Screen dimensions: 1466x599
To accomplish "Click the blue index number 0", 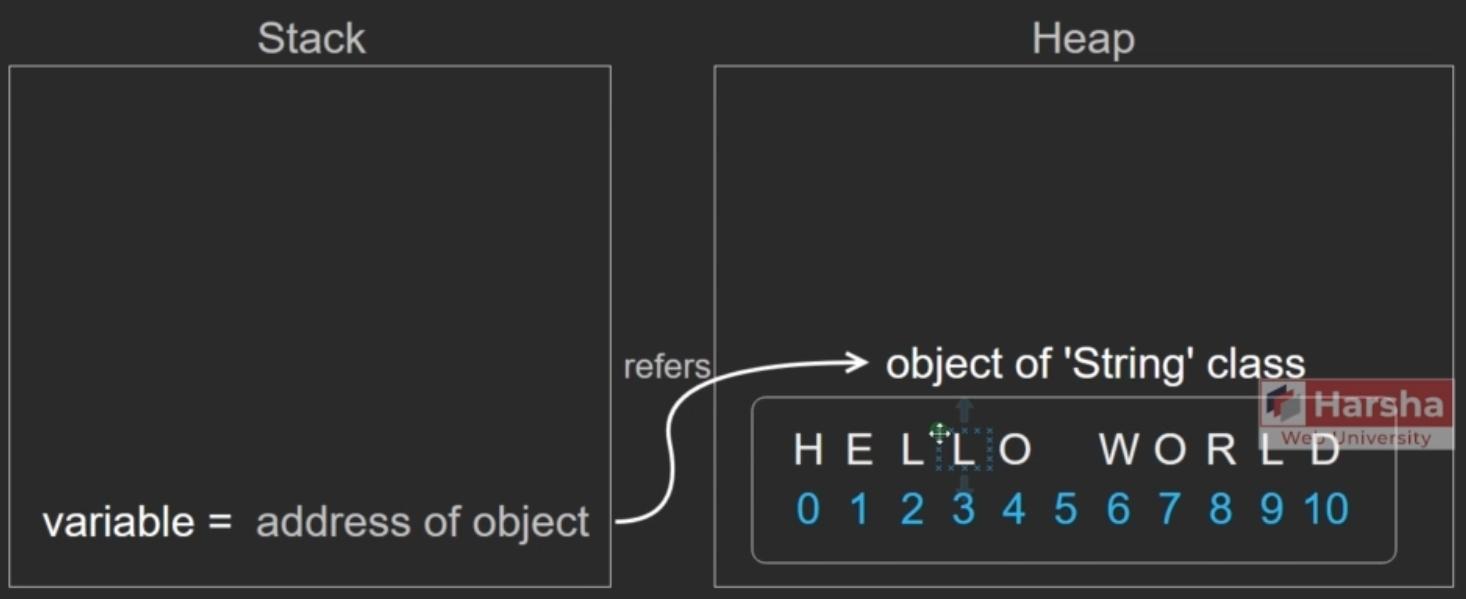I will 808,510.
